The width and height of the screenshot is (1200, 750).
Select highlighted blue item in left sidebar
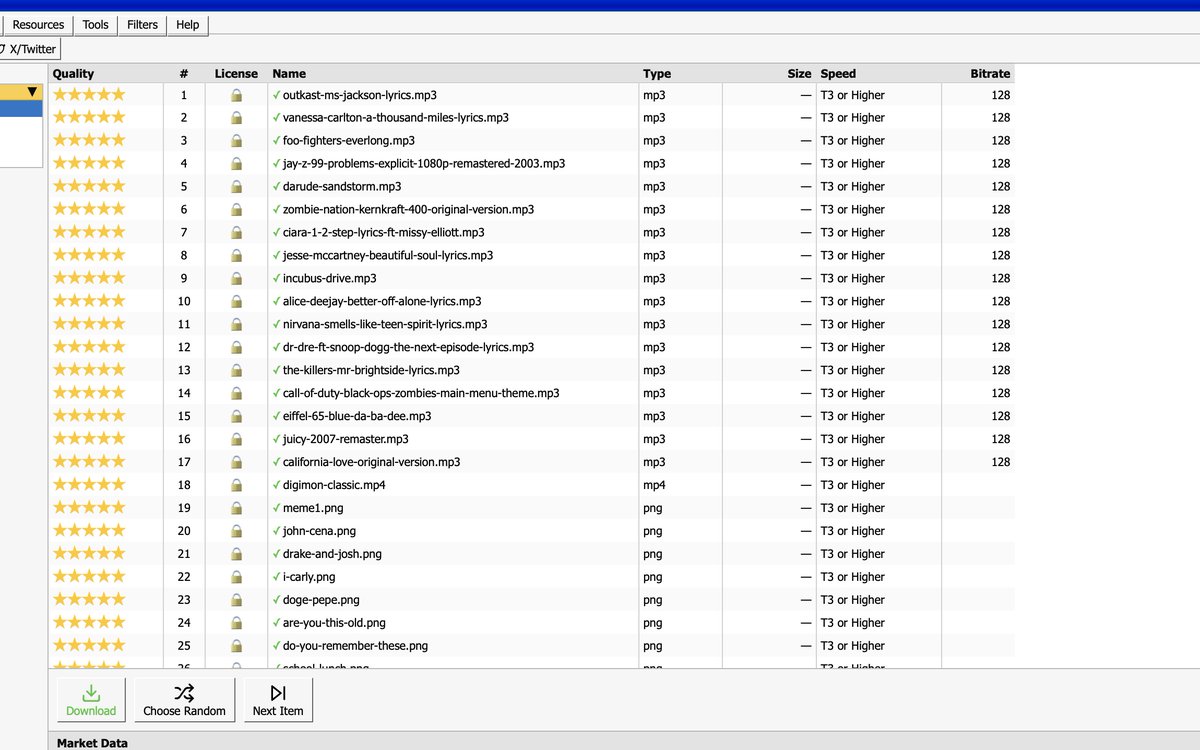21,109
